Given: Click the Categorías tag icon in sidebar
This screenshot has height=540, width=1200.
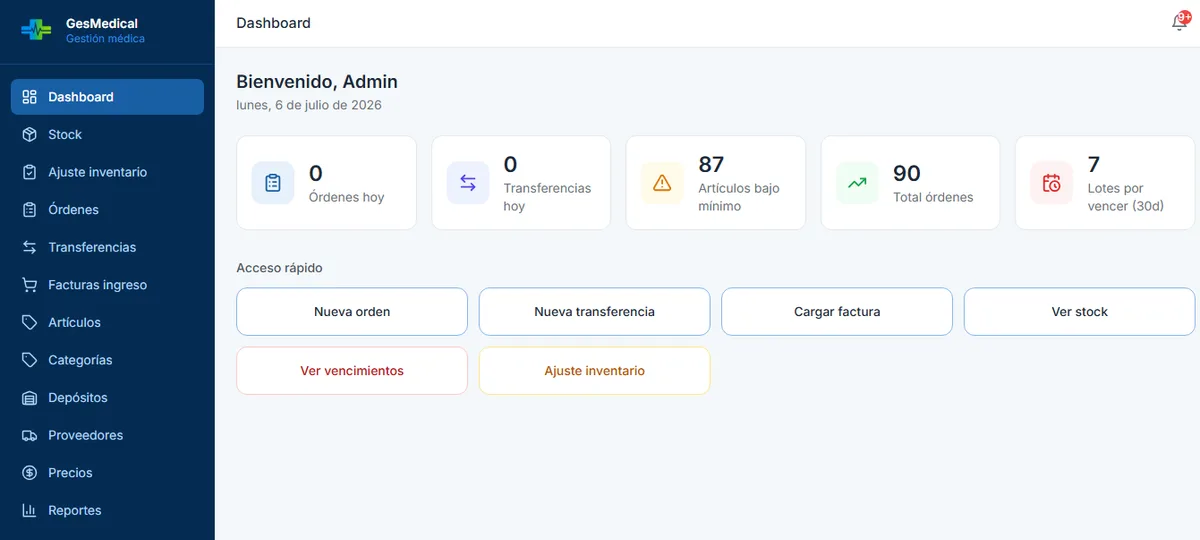Looking at the screenshot, I should coord(30,360).
